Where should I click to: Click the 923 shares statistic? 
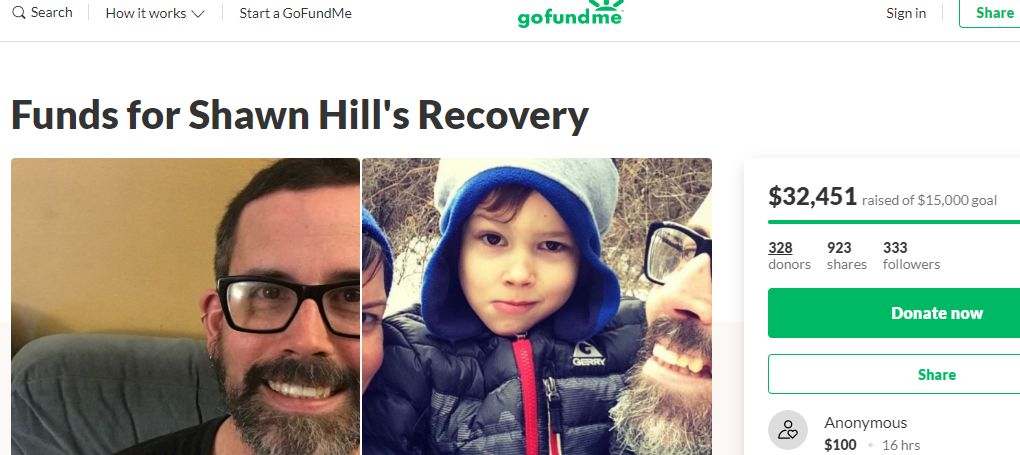click(x=846, y=255)
